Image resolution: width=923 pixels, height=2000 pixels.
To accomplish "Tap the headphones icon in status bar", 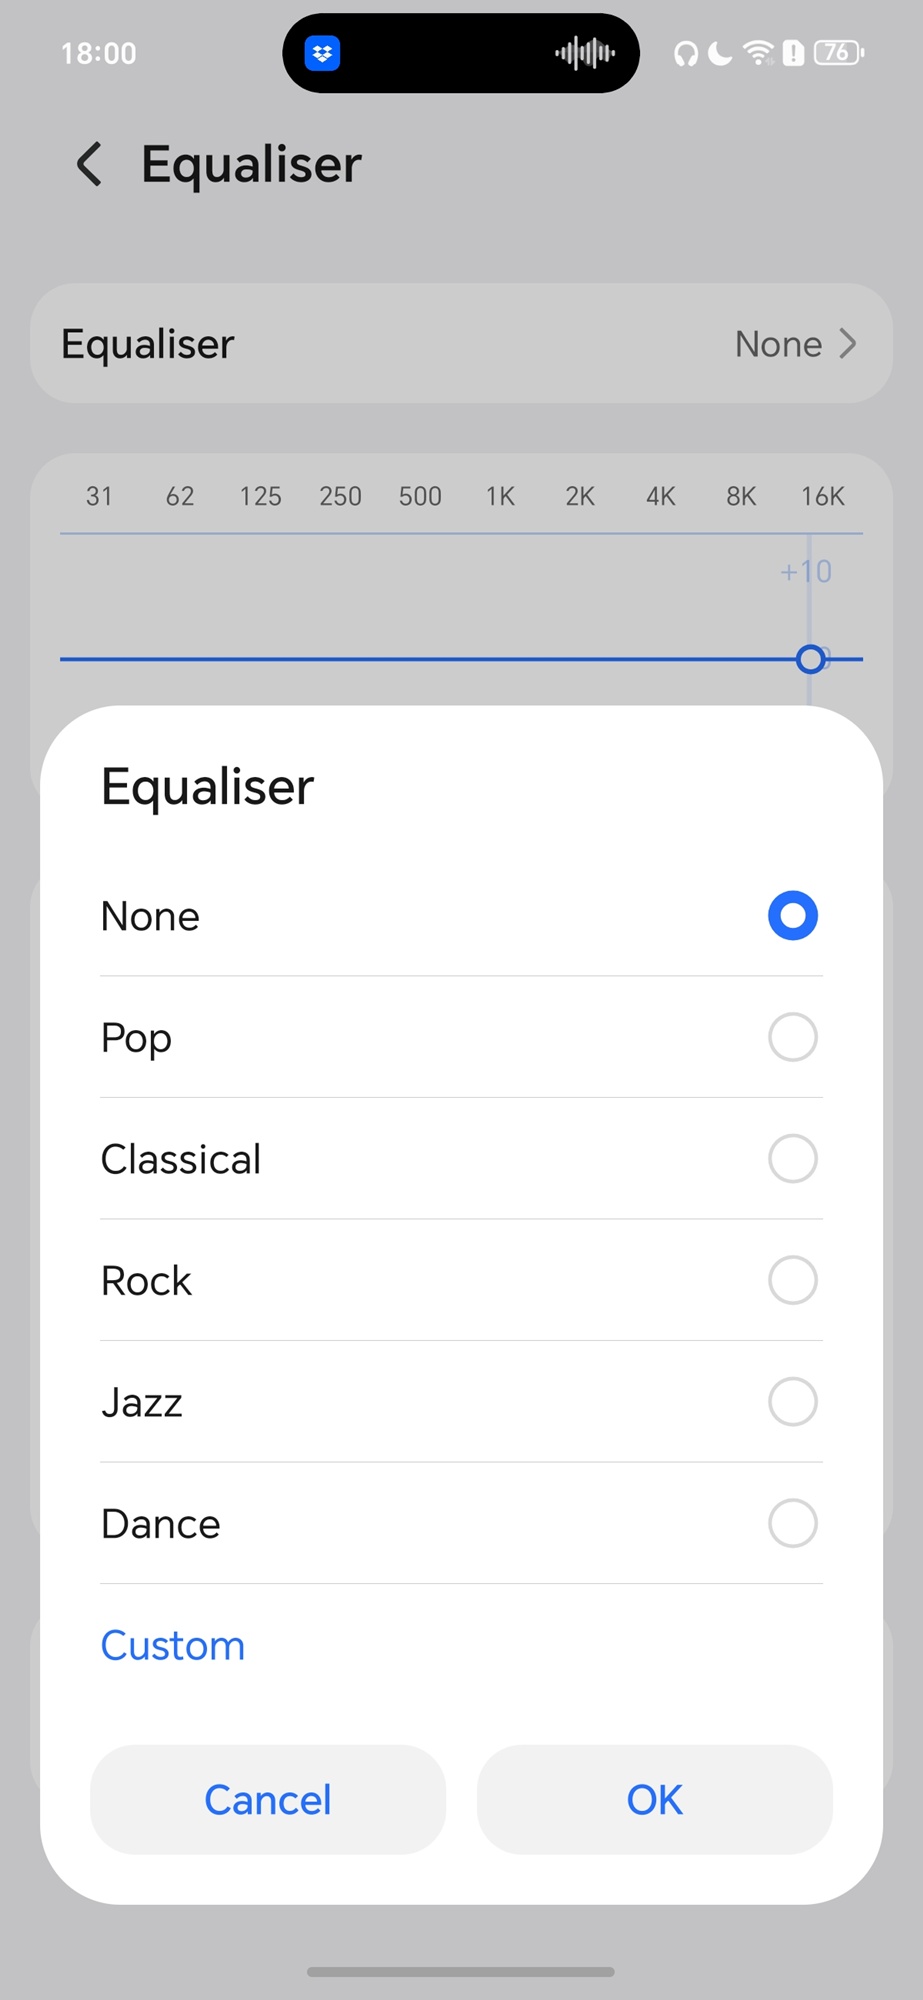I will 685,53.
